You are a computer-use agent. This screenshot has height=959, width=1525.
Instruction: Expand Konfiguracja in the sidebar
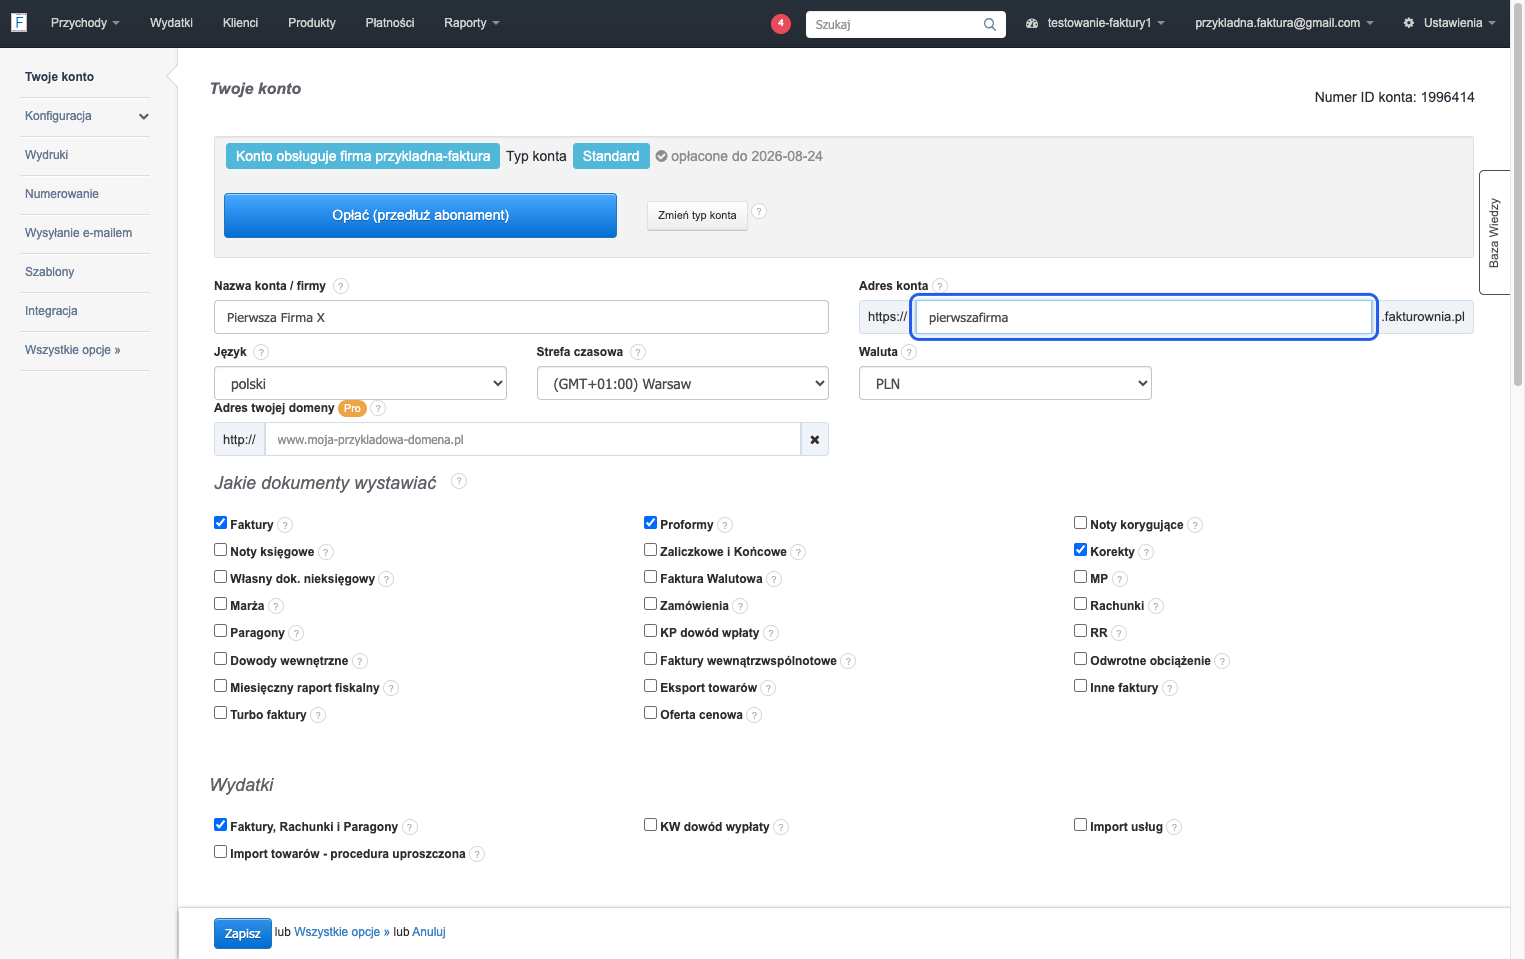pos(85,116)
